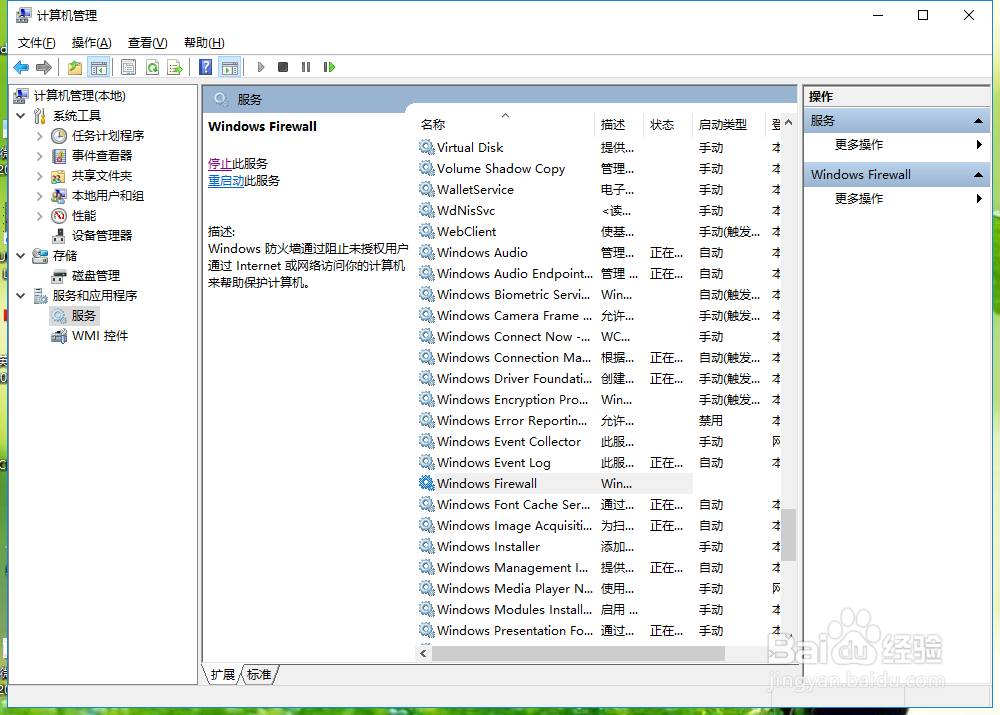Sort by the 名称 column header
The image size is (1000, 715).
click(x=505, y=124)
